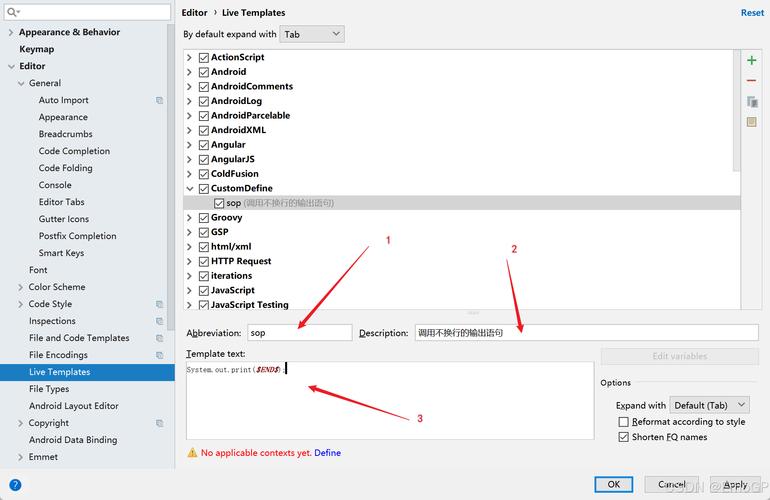Select Code Completion in the settings tree
770x500 pixels.
point(74,151)
